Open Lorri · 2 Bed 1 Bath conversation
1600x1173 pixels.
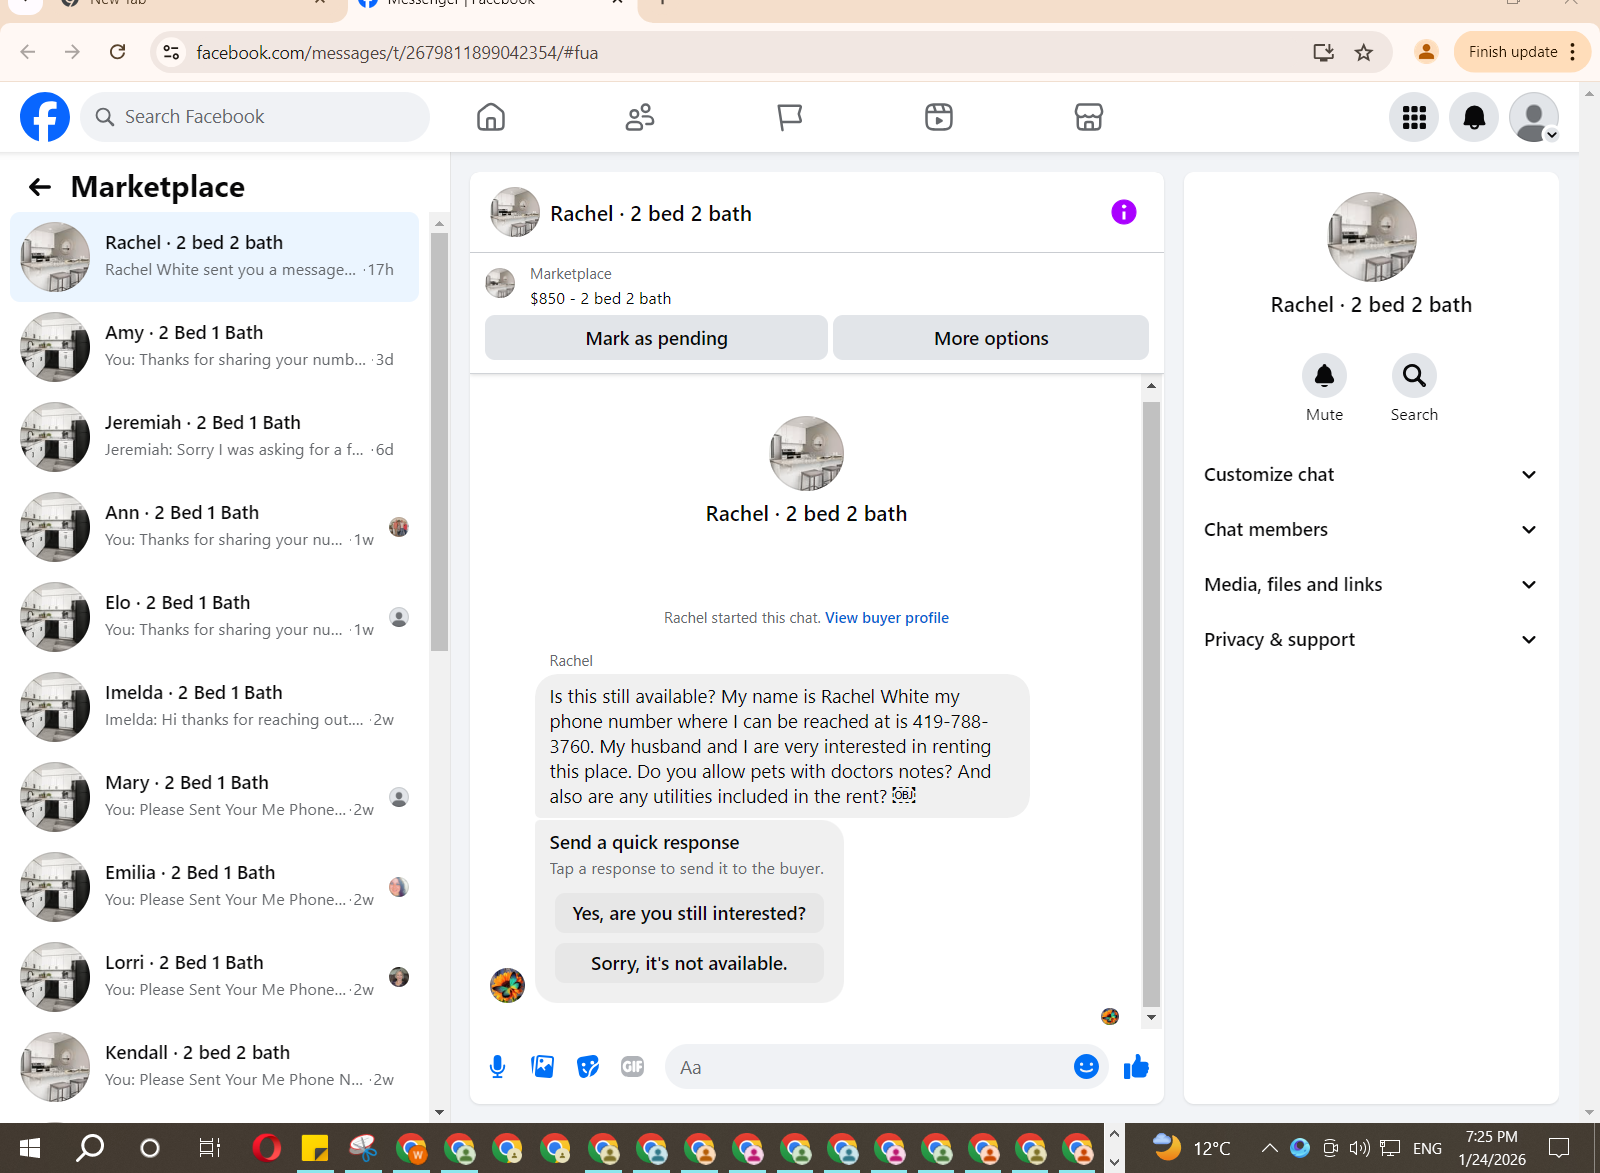click(x=215, y=977)
